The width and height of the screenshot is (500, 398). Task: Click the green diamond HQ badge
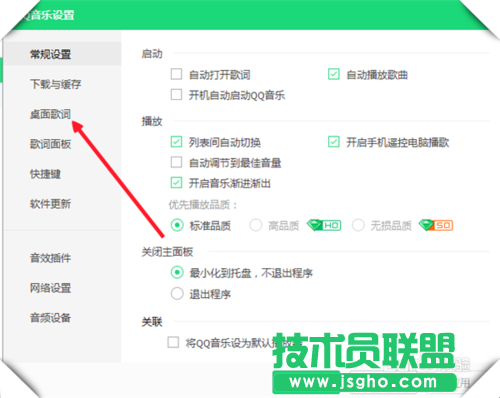324,225
